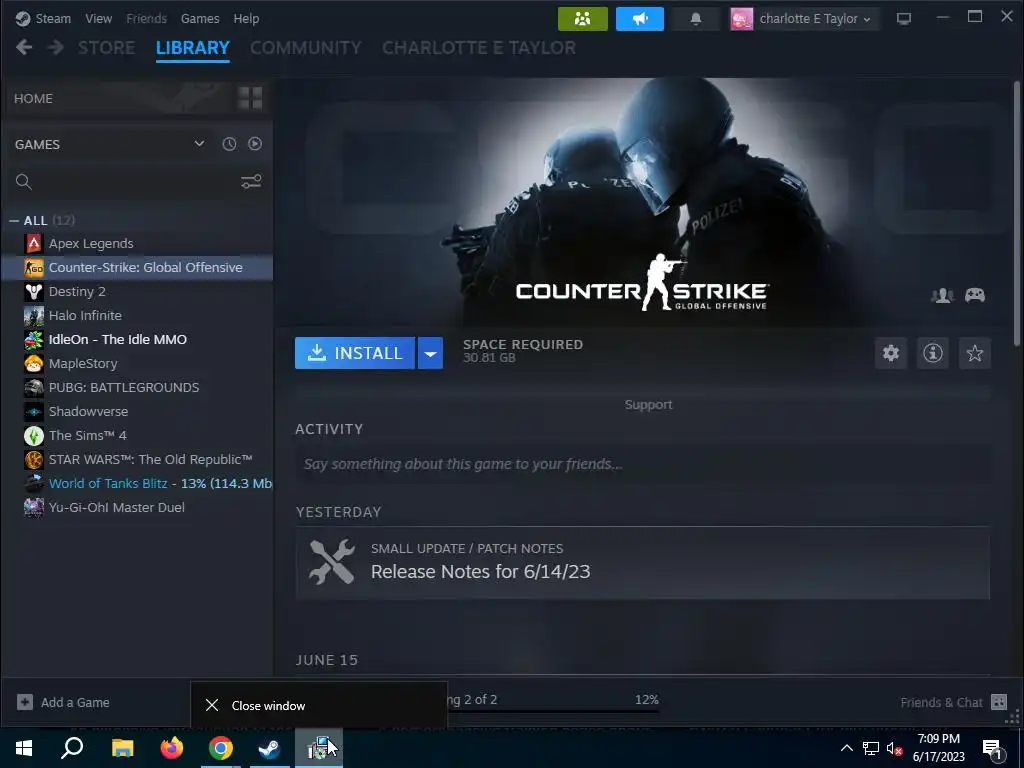Click the forward navigation arrow
Image resolution: width=1024 pixels, height=768 pixels.
[56, 47]
